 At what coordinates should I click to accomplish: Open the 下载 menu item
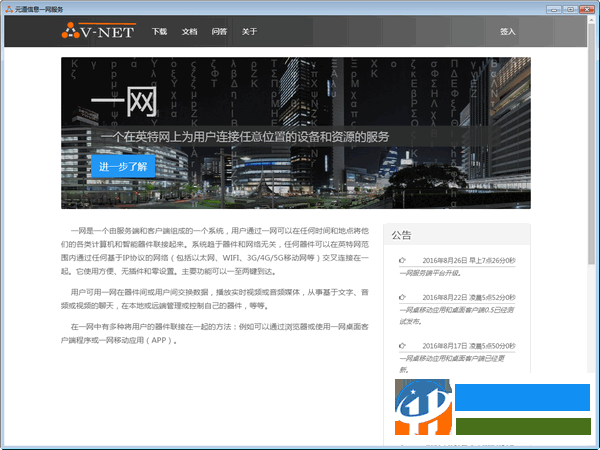(159, 31)
